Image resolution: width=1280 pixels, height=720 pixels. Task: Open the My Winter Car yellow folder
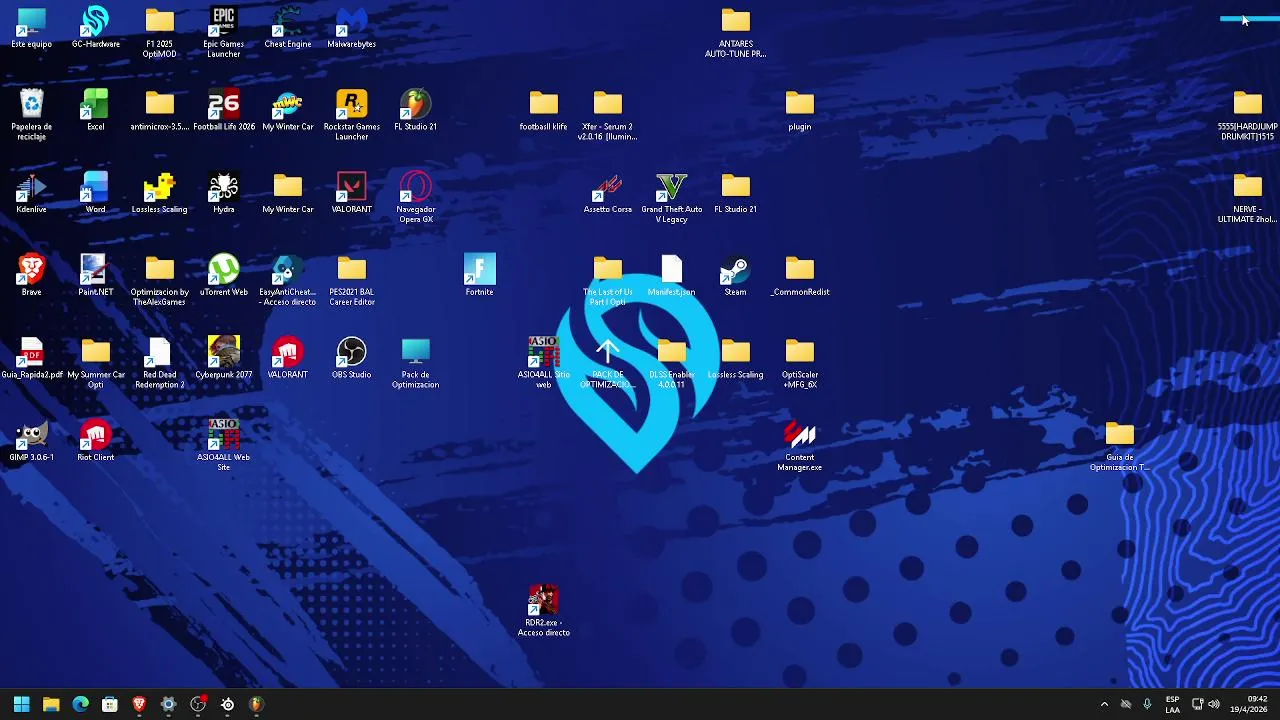pos(287,193)
